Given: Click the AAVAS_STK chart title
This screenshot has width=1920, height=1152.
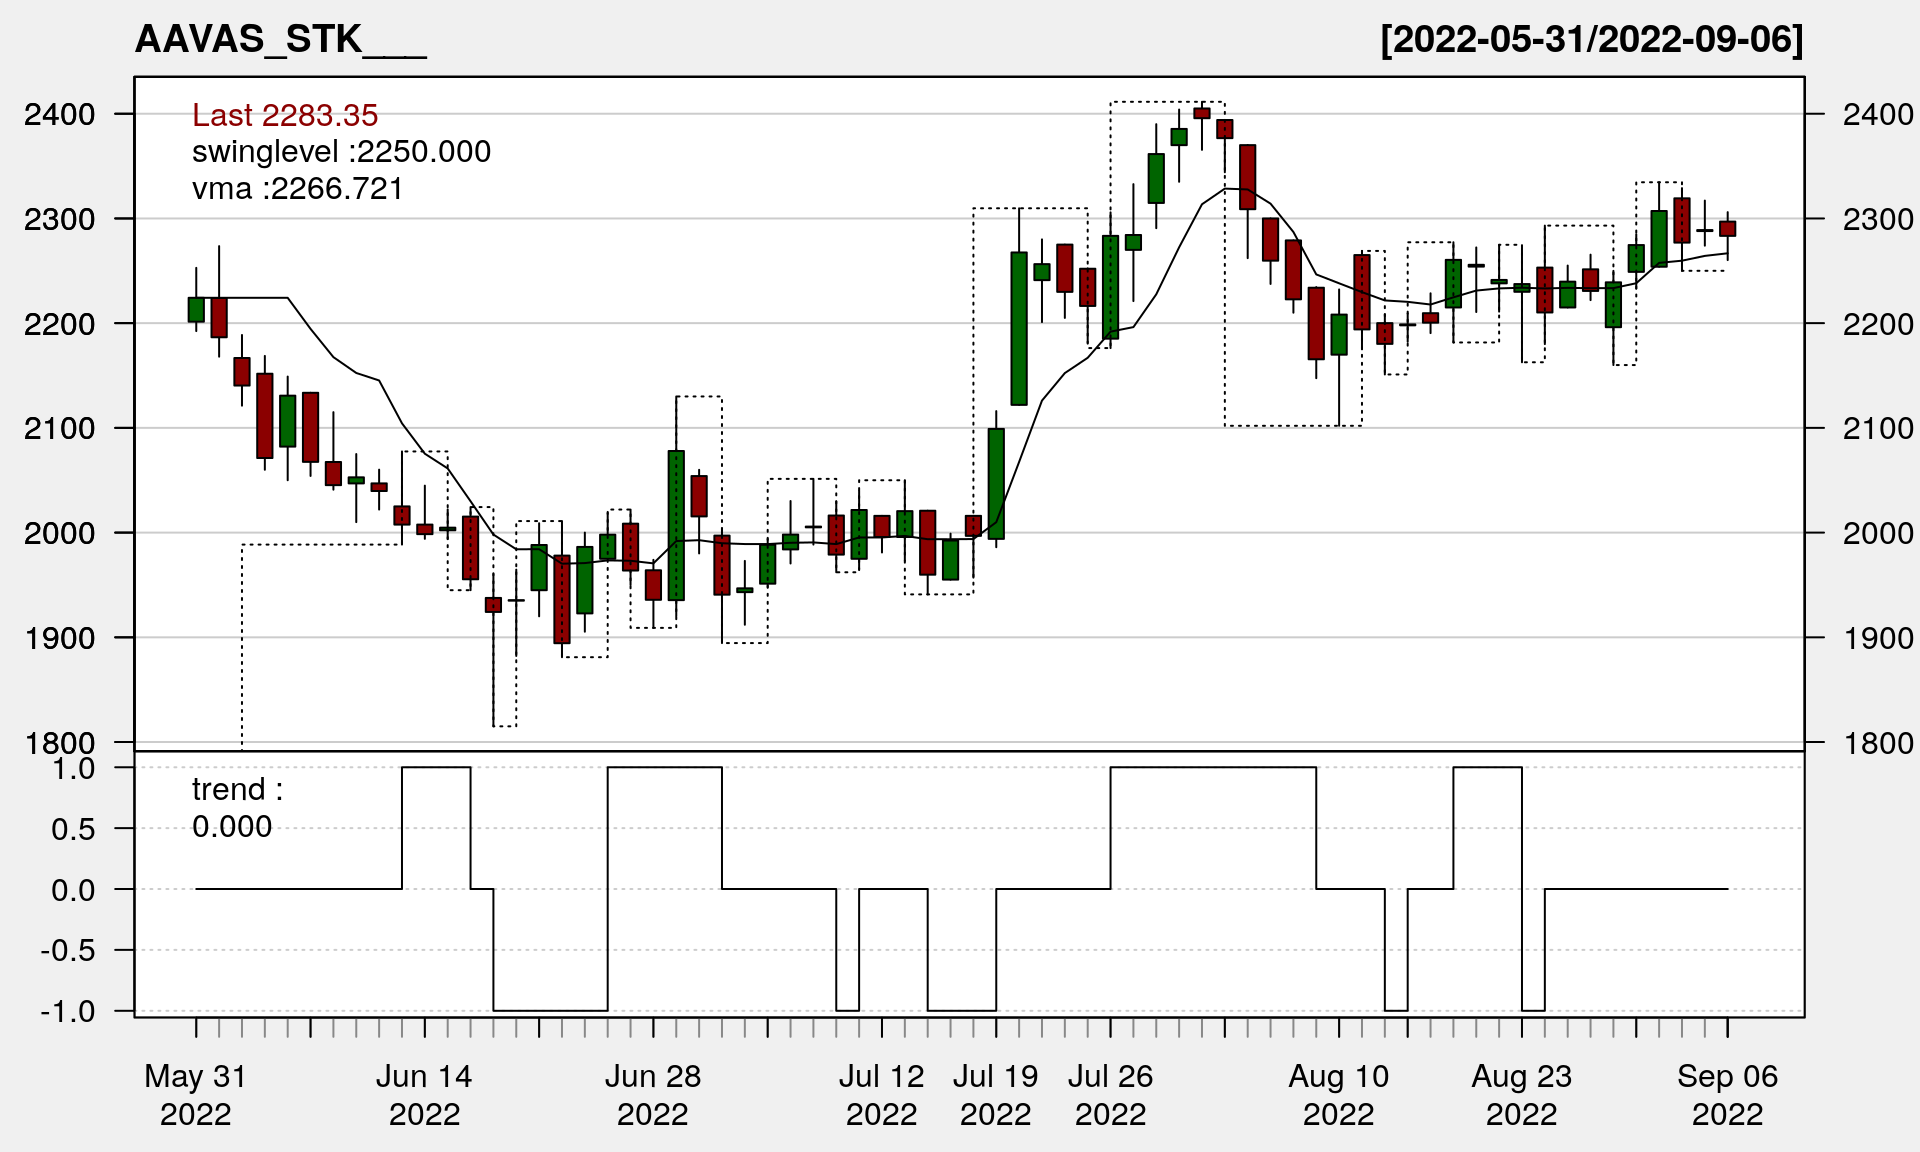Looking at the screenshot, I should coord(280,39).
